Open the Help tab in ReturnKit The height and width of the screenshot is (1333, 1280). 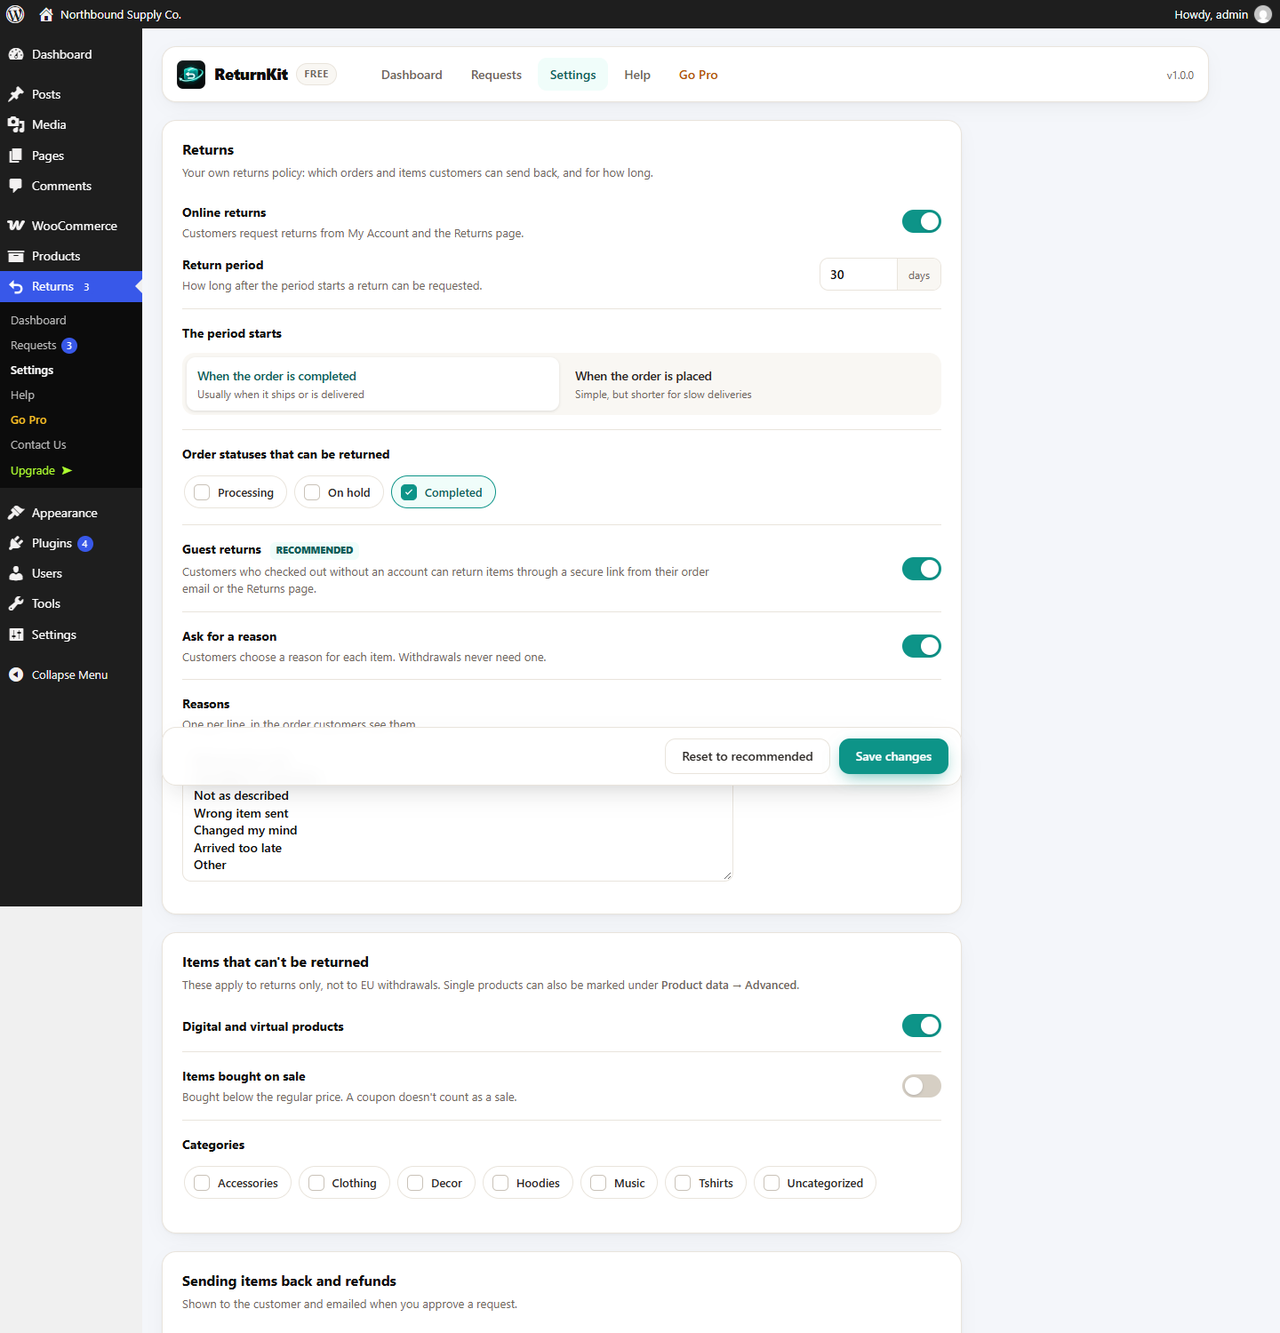point(637,75)
